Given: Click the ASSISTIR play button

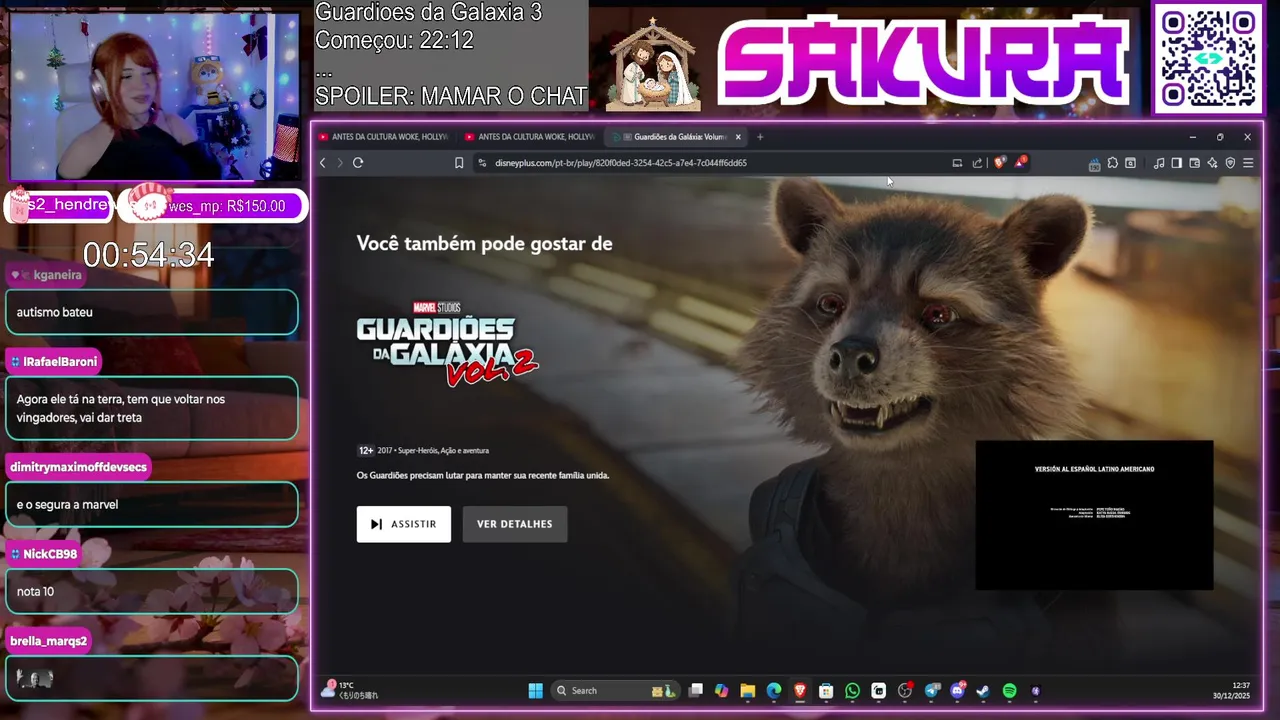Looking at the screenshot, I should click(x=404, y=524).
